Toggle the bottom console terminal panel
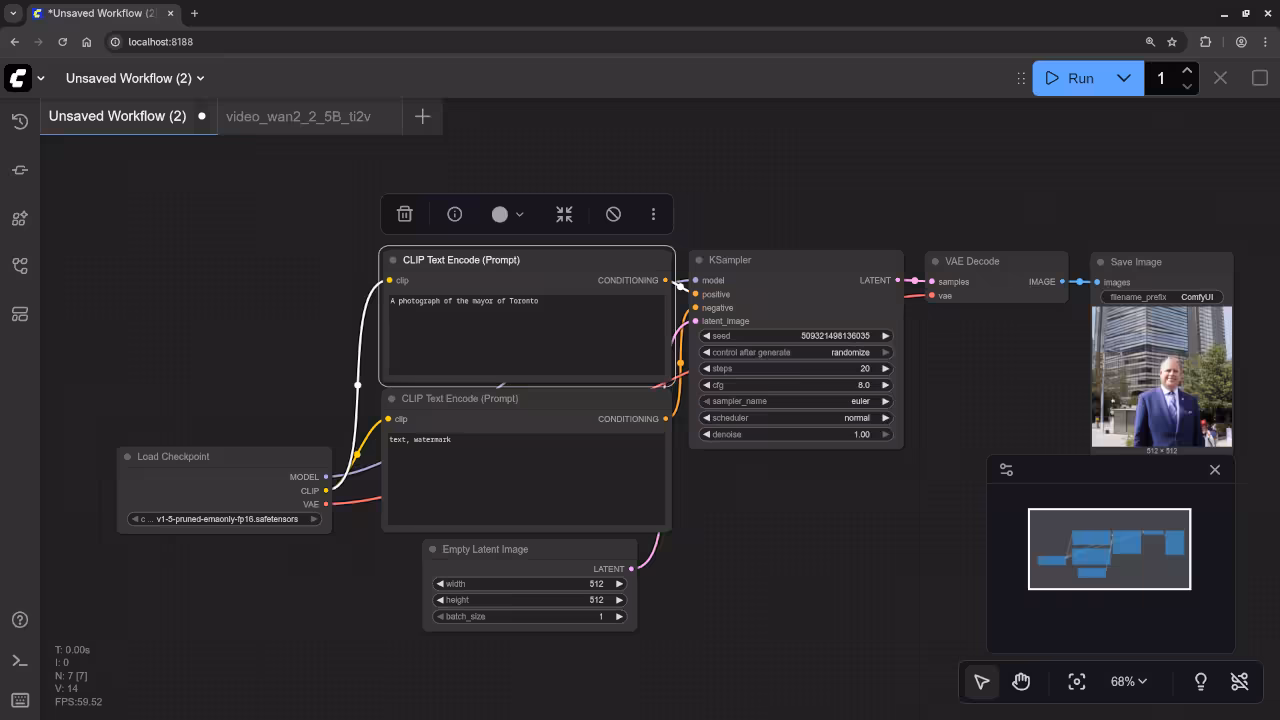1280x720 pixels. coord(19,660)
